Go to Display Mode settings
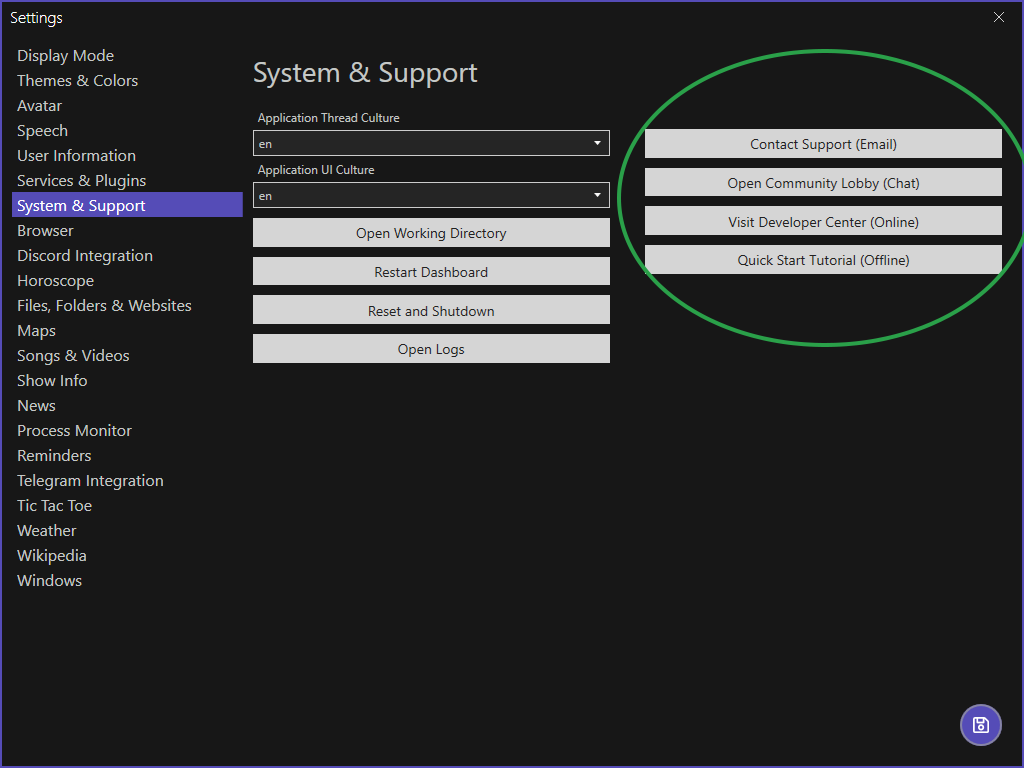The image size is (1024, 768). coord(66,56)
